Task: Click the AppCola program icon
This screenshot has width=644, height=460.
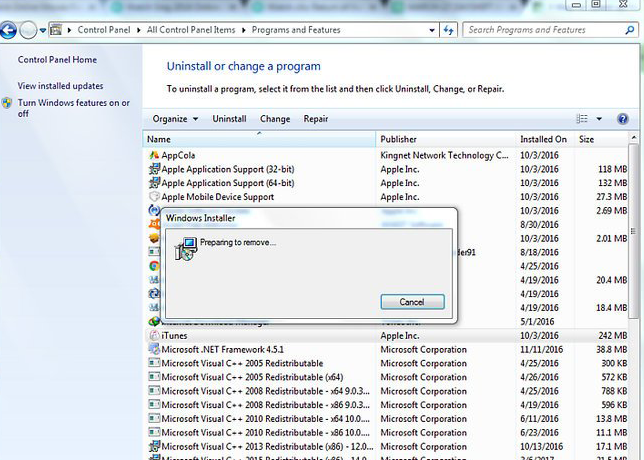Action: pyautogui.click(x=154, y=155)
